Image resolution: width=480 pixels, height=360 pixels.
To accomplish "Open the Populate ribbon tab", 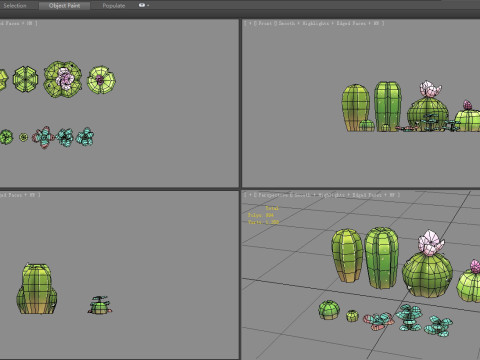I will [114, 5].
